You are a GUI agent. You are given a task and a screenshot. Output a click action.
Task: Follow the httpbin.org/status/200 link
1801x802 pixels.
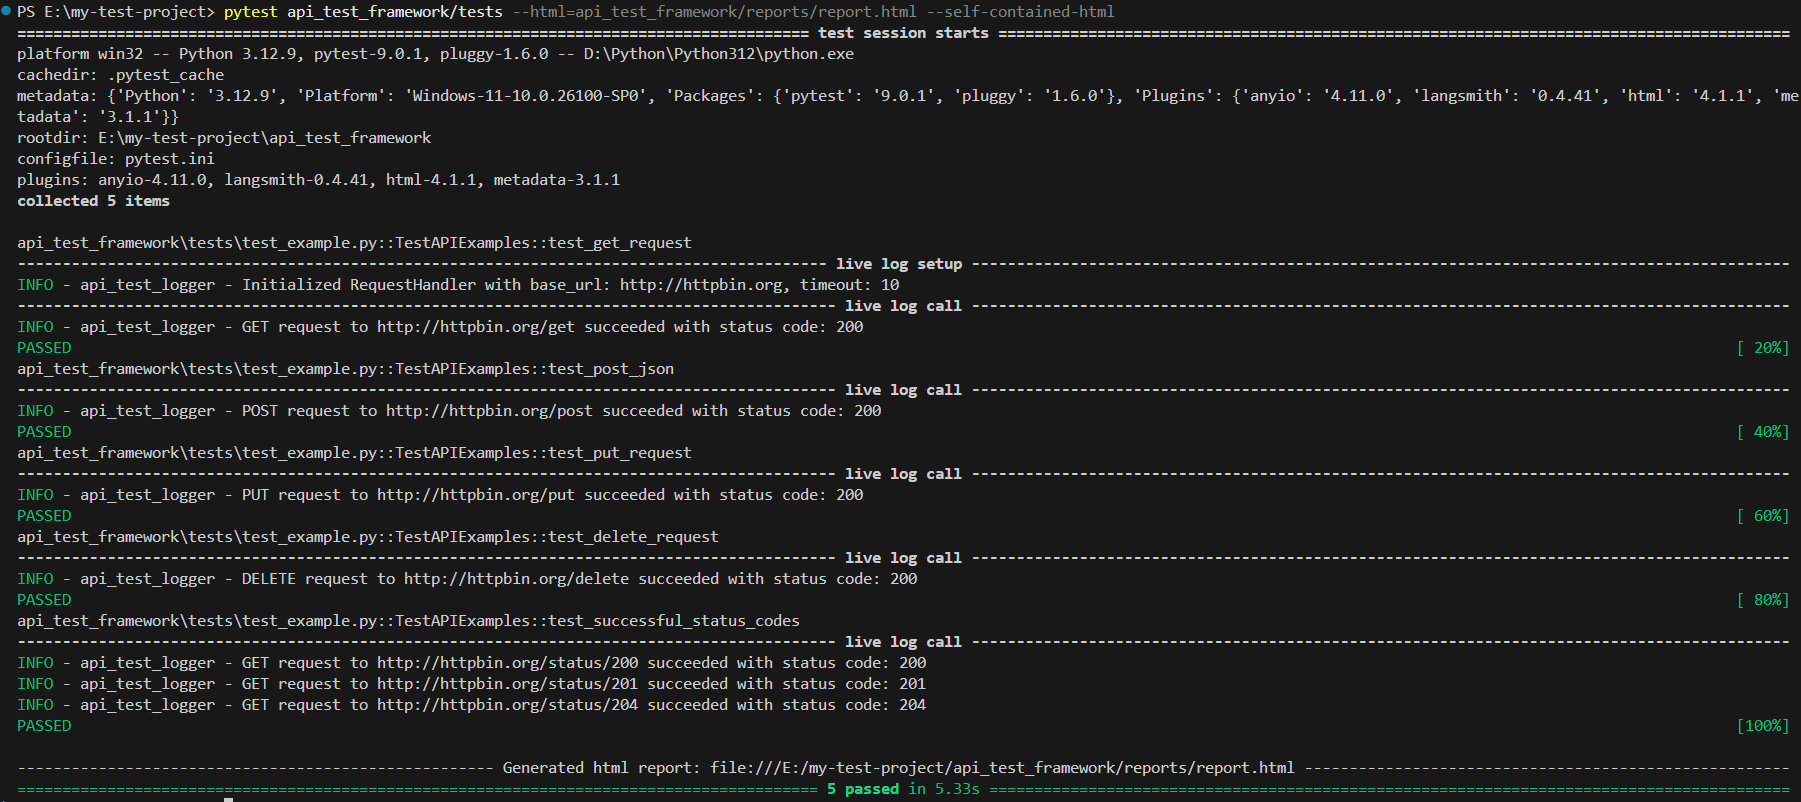pyautogui.click(x=507, y=663)
